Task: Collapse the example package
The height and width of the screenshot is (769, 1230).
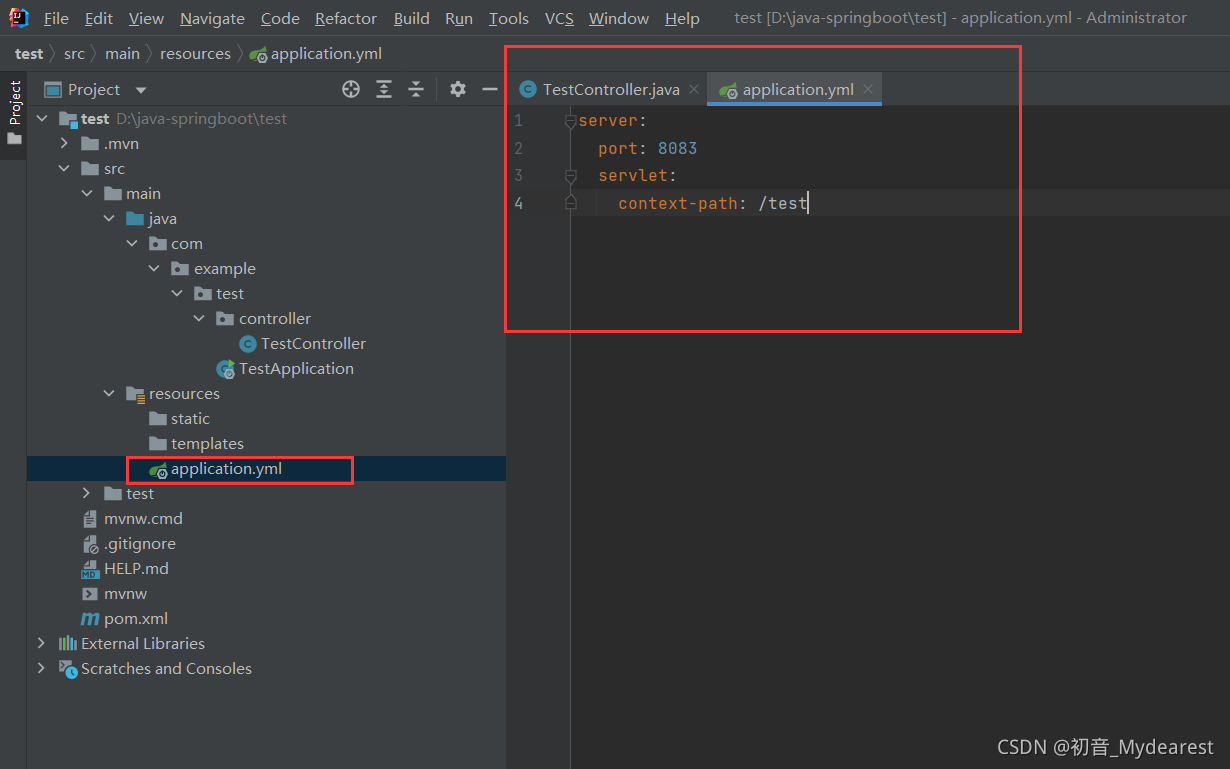Action: click(x=154, y=269)
